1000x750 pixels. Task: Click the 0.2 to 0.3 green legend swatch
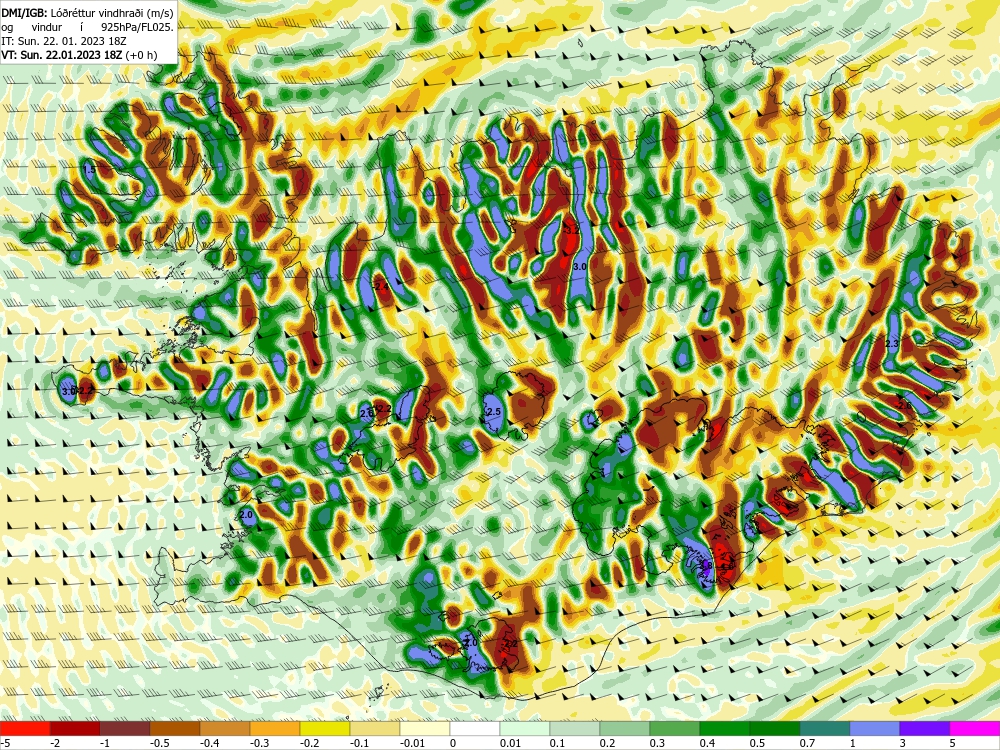(625, 728)
